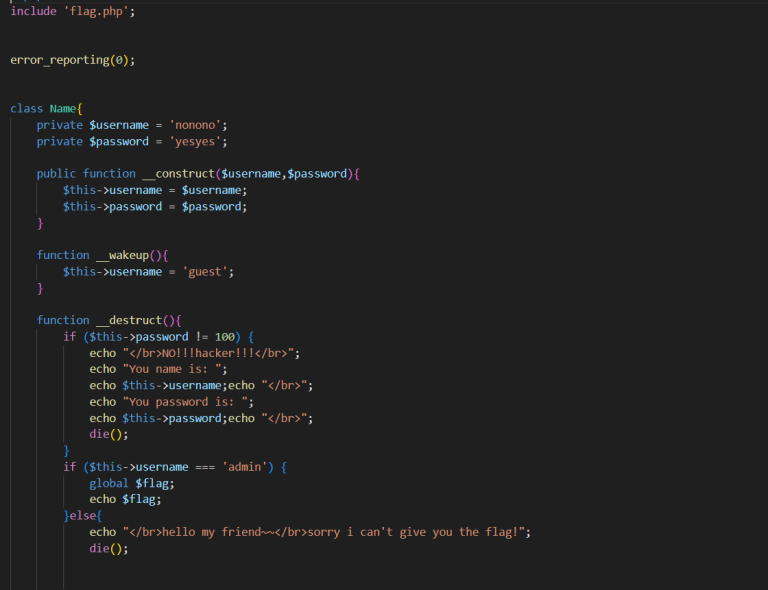Click the number 100 in the password comparison
Image resolution: width=768 pixels, height=590 pixels.
(x=225, y=337)
